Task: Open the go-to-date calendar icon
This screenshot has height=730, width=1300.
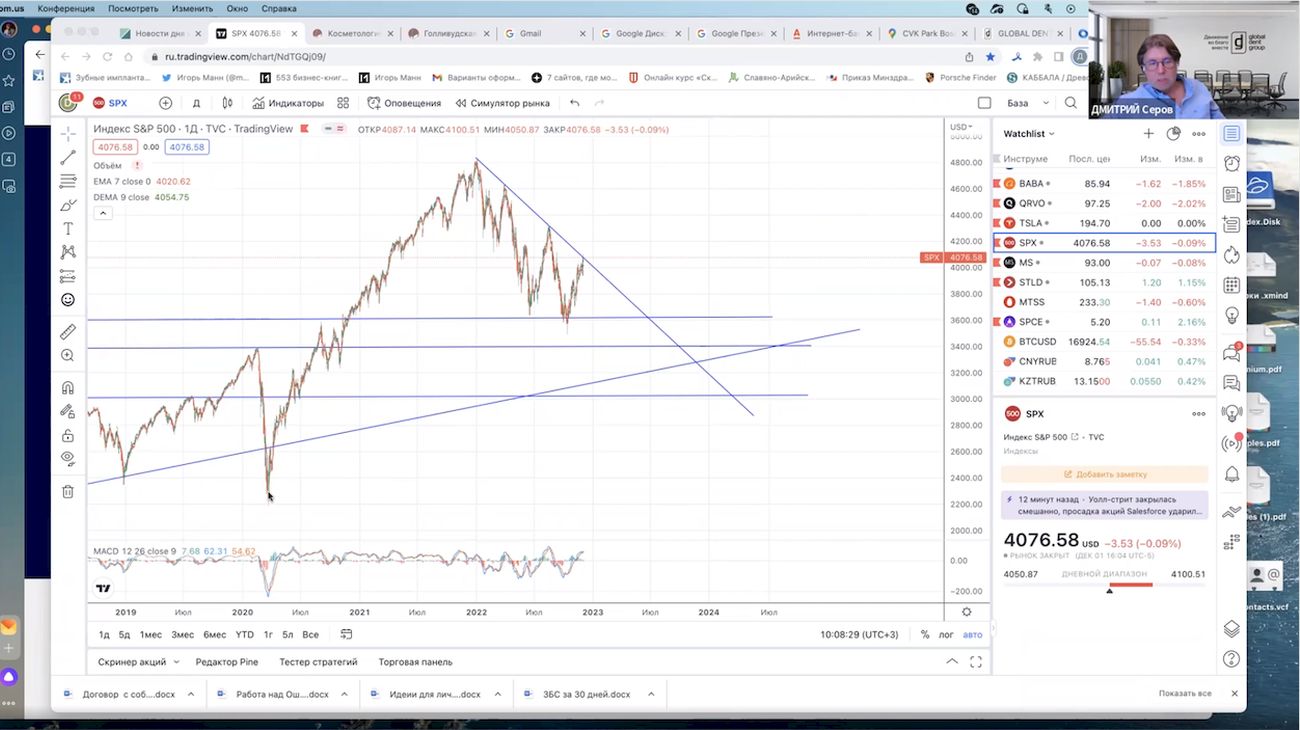Action: (346, 634)
